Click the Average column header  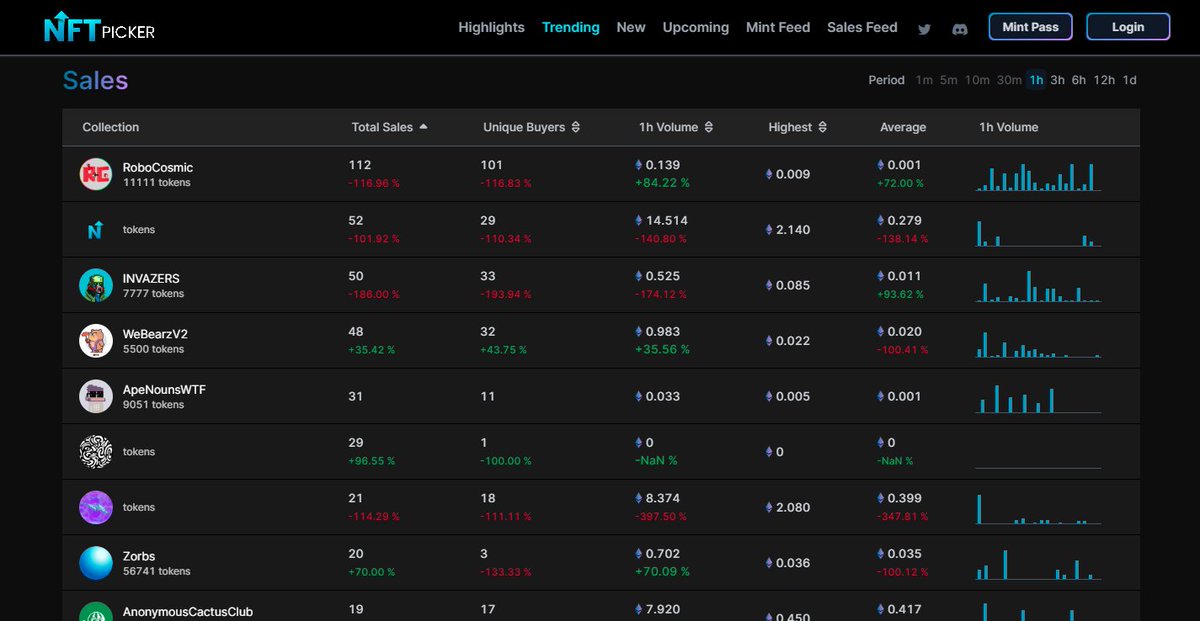tap(903, 127)
